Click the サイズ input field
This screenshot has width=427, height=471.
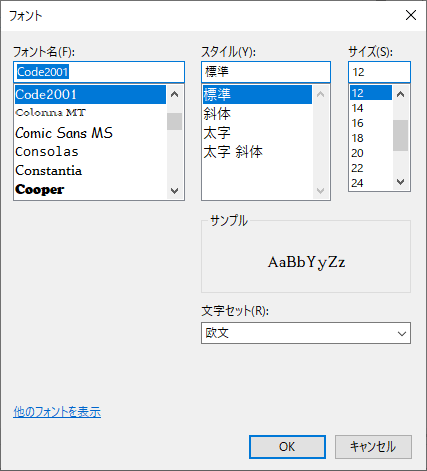379,72
